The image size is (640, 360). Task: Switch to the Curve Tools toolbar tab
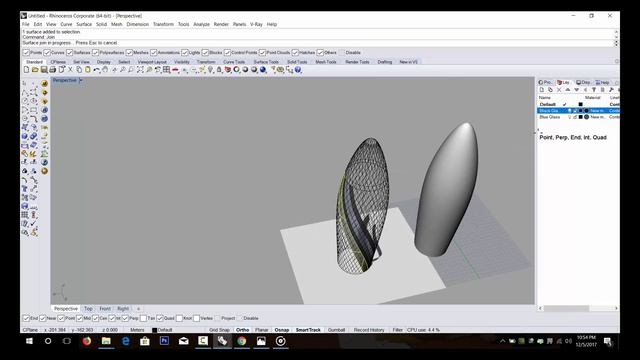[234, 62]
